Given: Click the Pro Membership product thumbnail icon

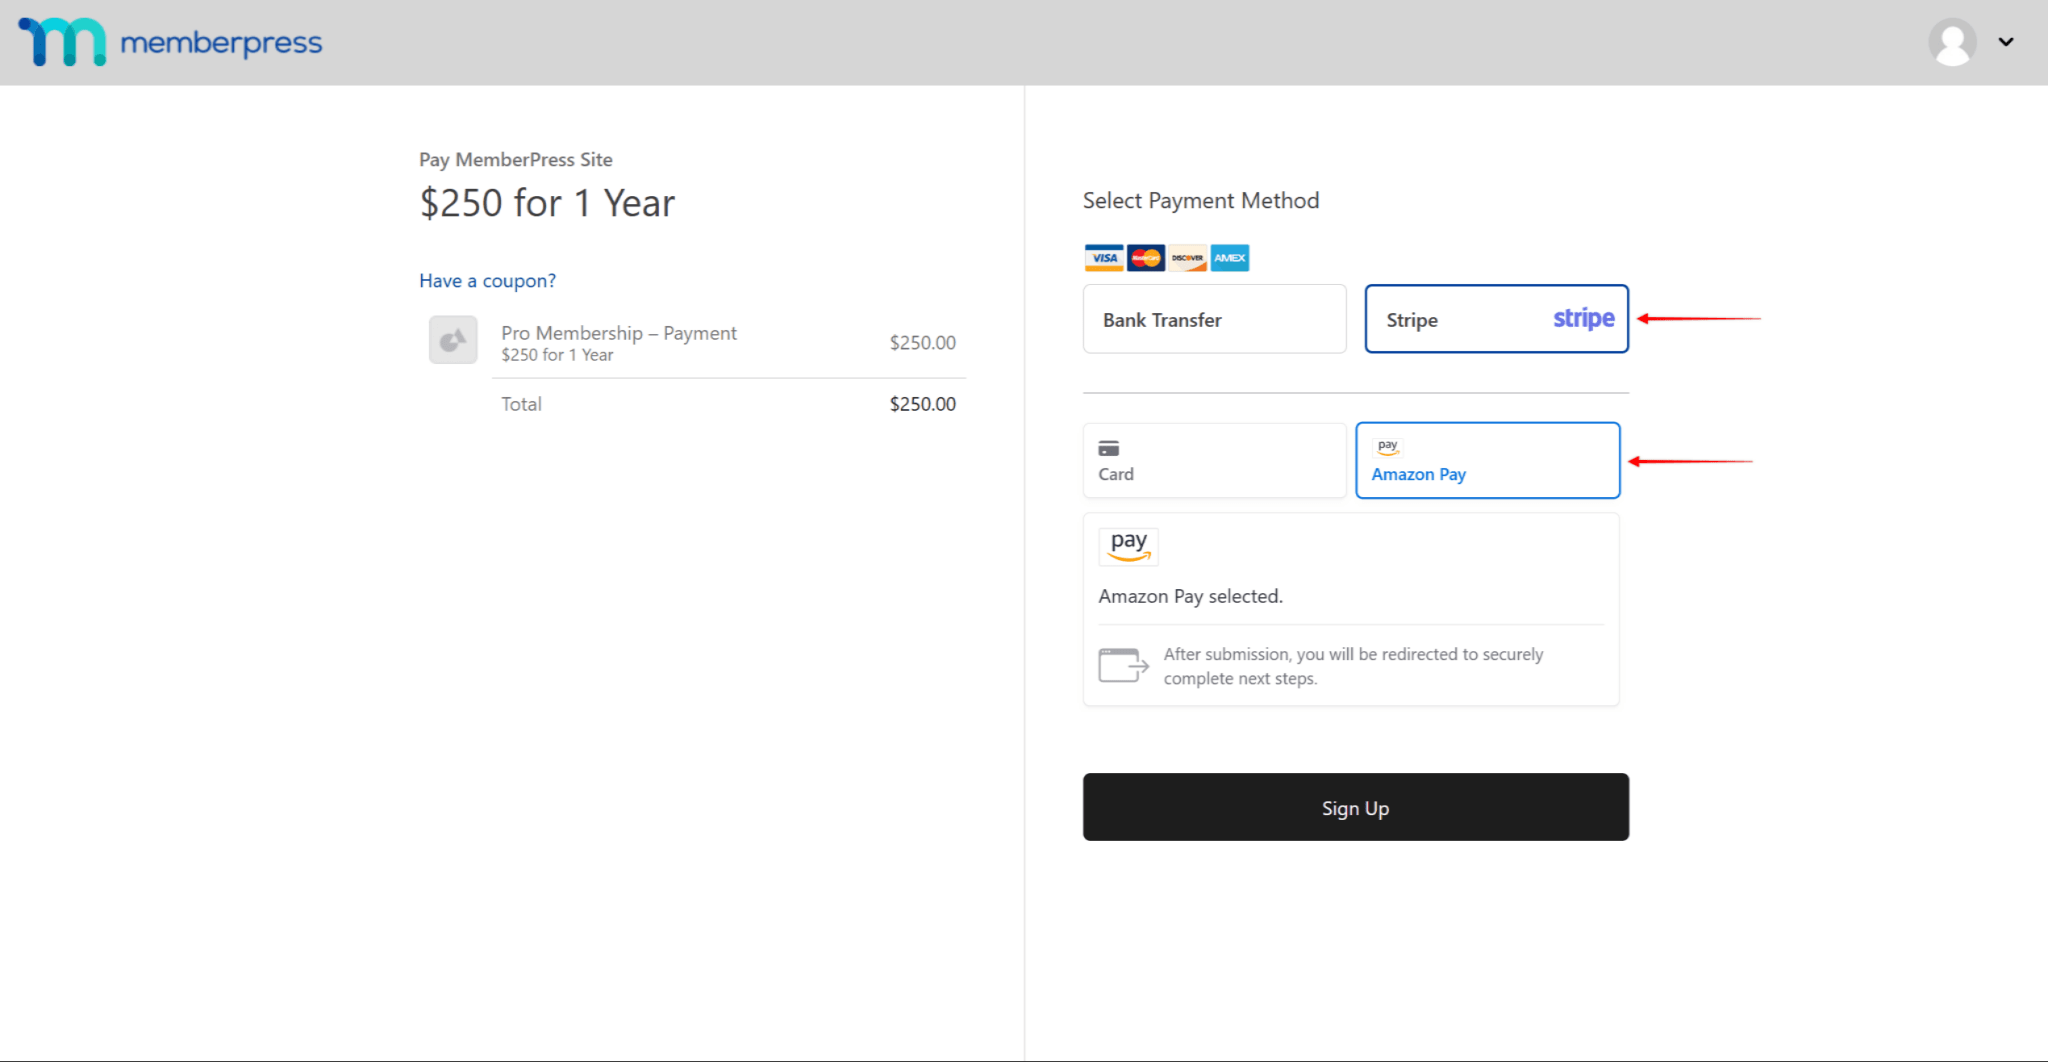Looking at the screenshot, I should (x=452, y=340).
